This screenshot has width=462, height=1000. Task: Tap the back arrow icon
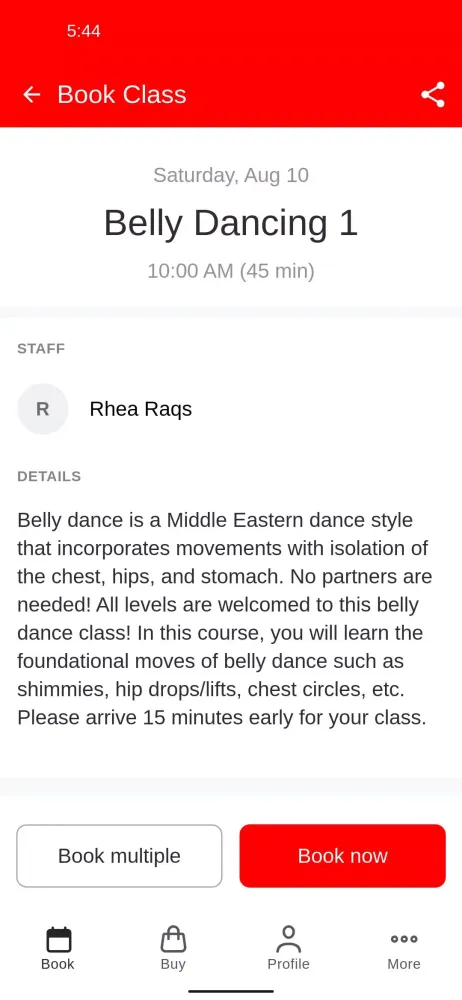(31, 95)
